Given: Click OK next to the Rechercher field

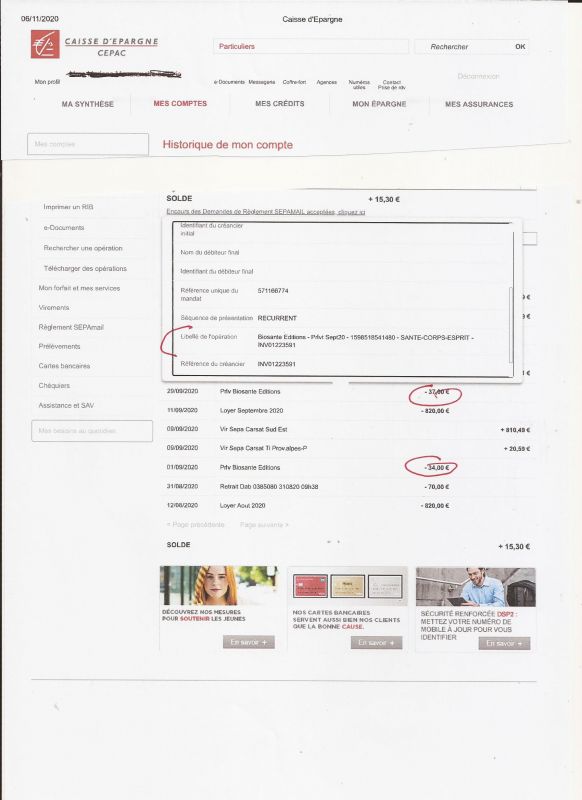Looking at the screenshot, I should (520, 46).
